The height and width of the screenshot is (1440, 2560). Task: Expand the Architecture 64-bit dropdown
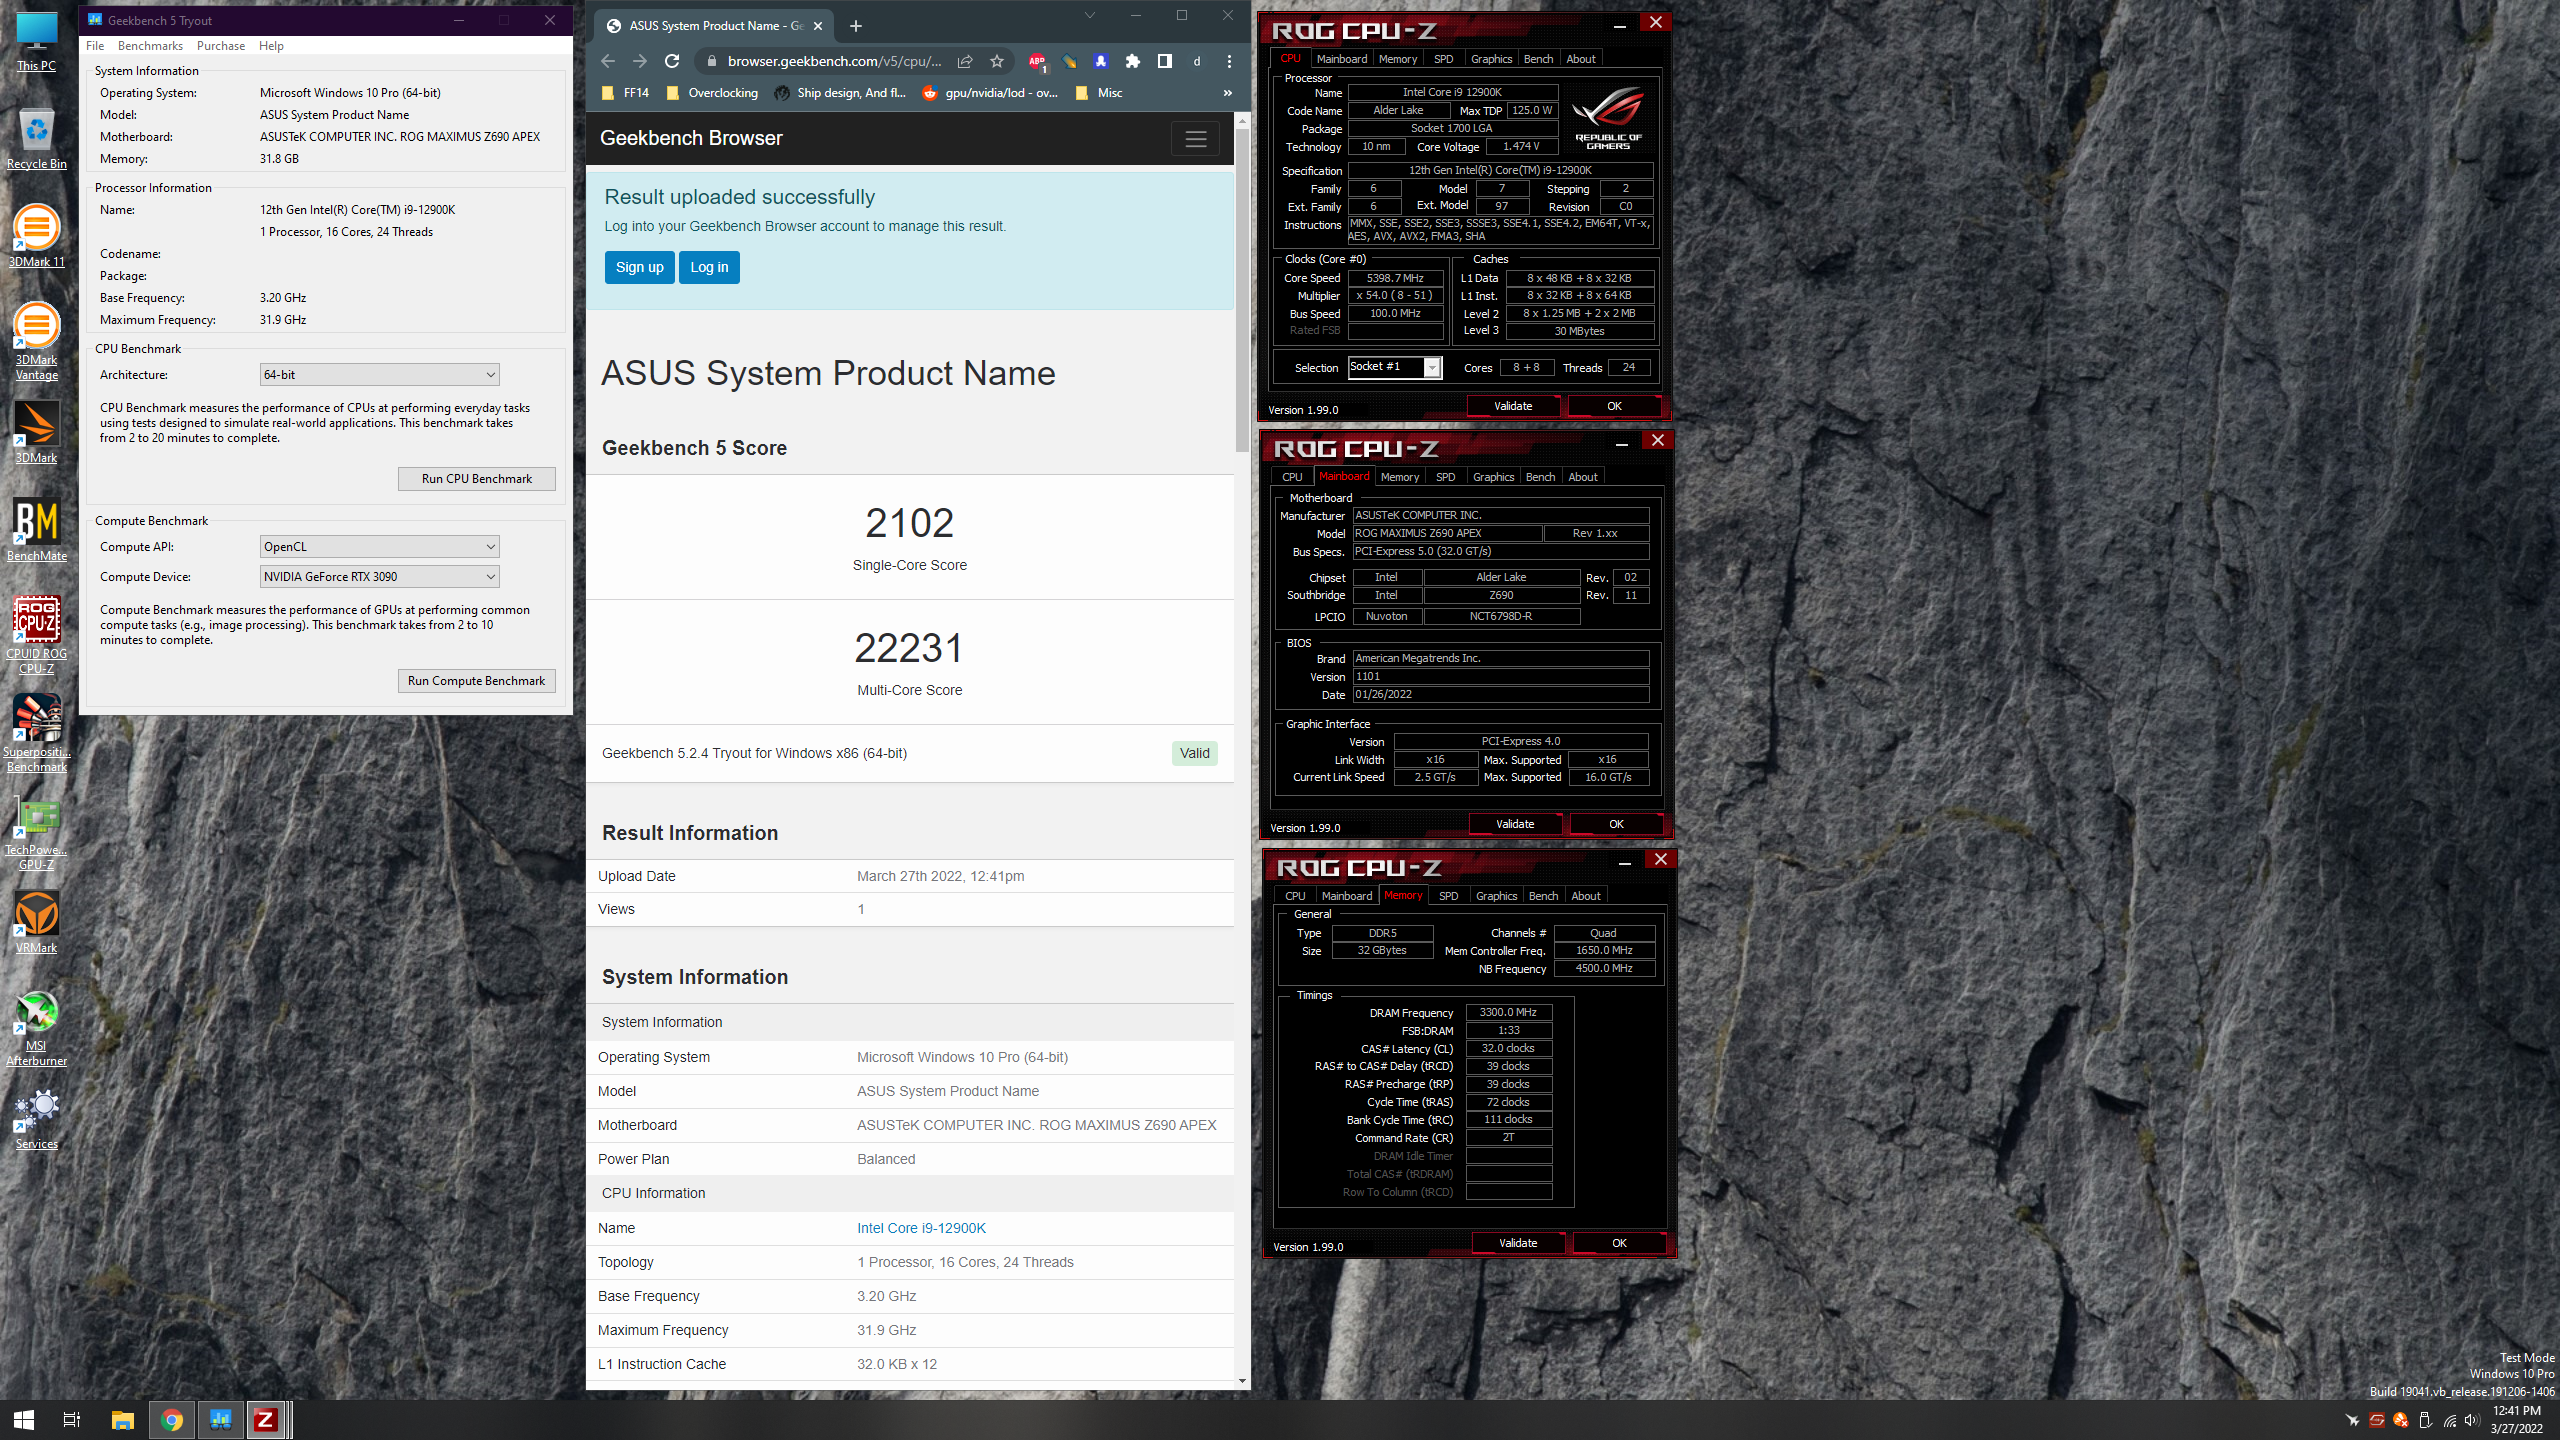point(379,375)
